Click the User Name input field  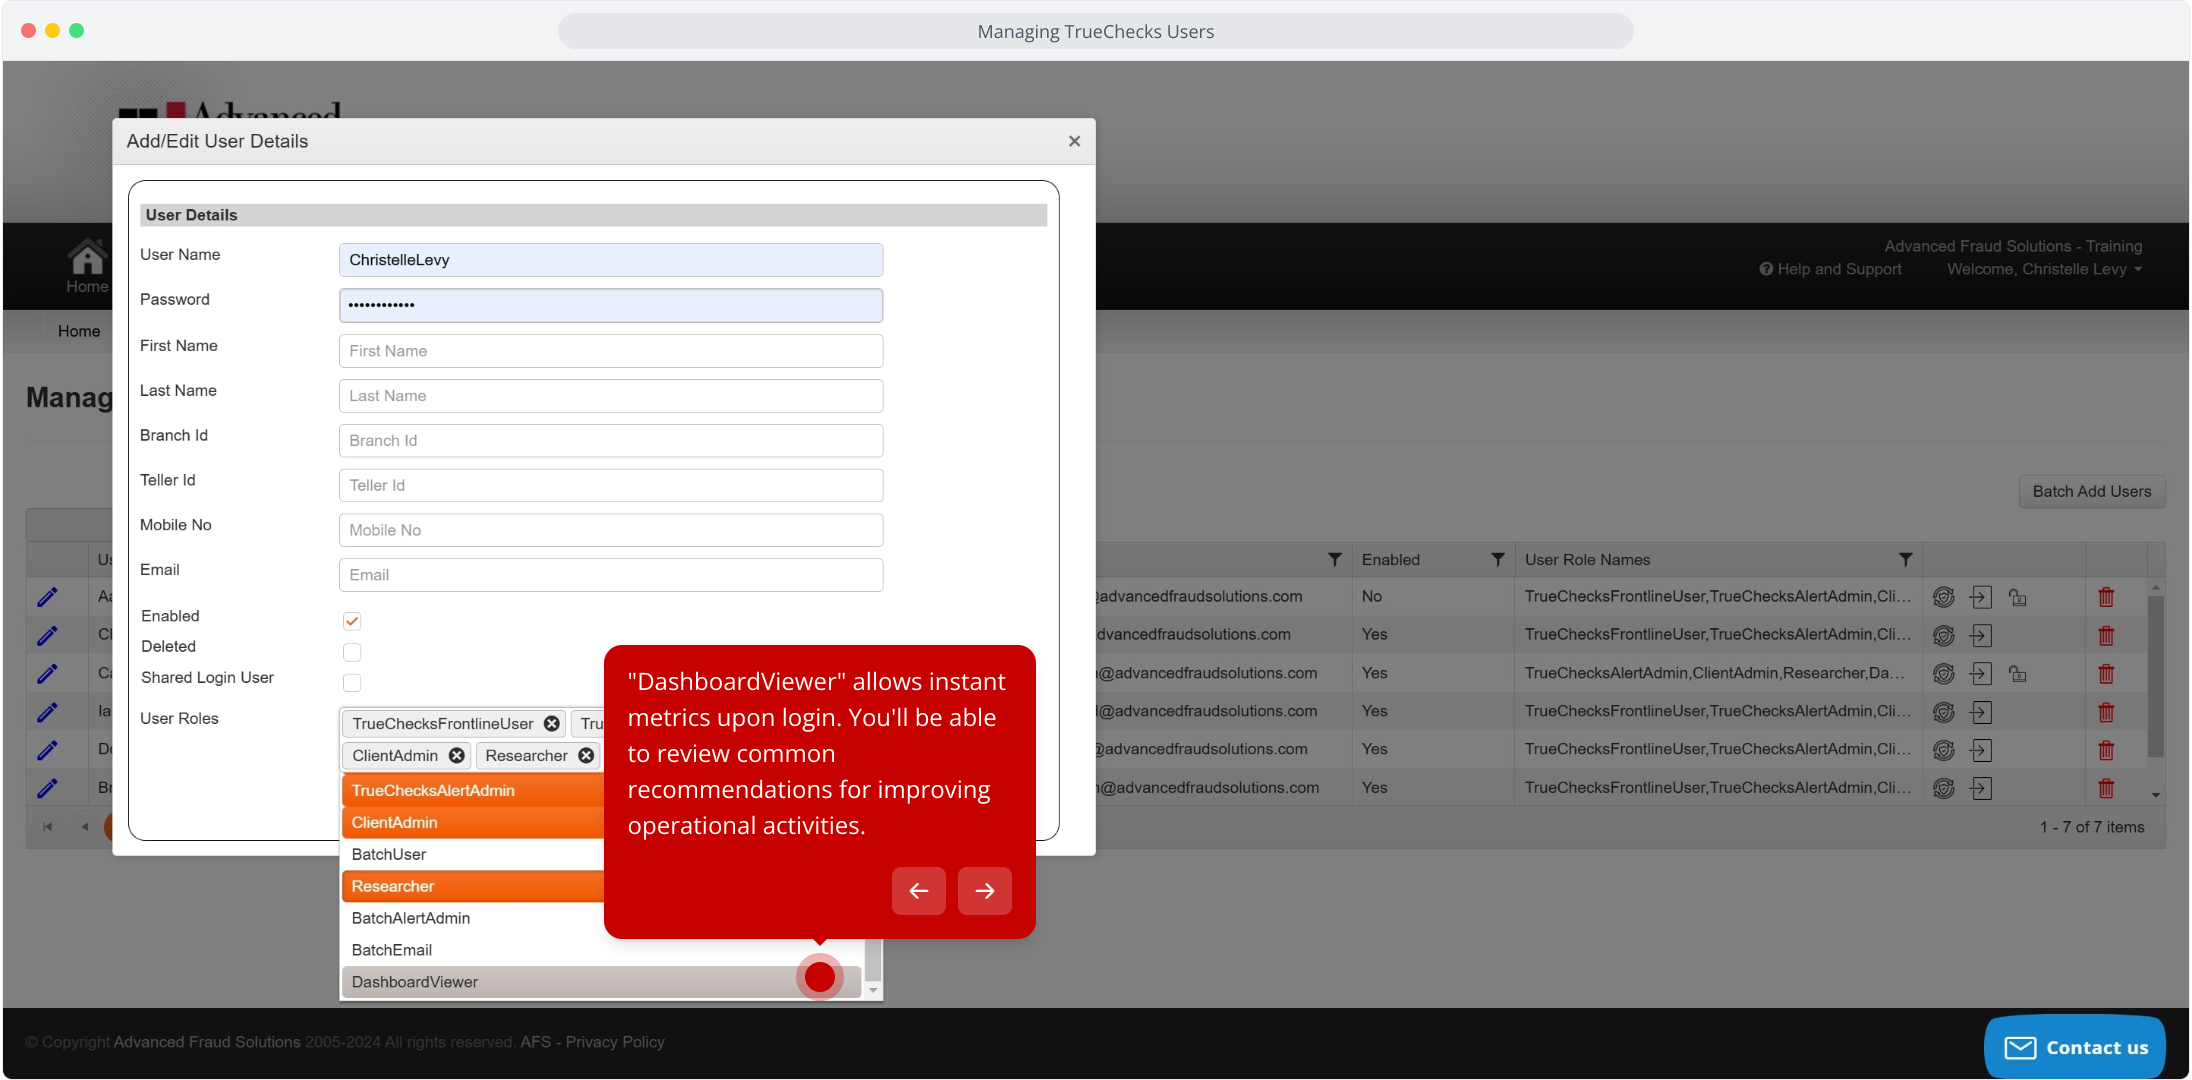click(611, 260)
